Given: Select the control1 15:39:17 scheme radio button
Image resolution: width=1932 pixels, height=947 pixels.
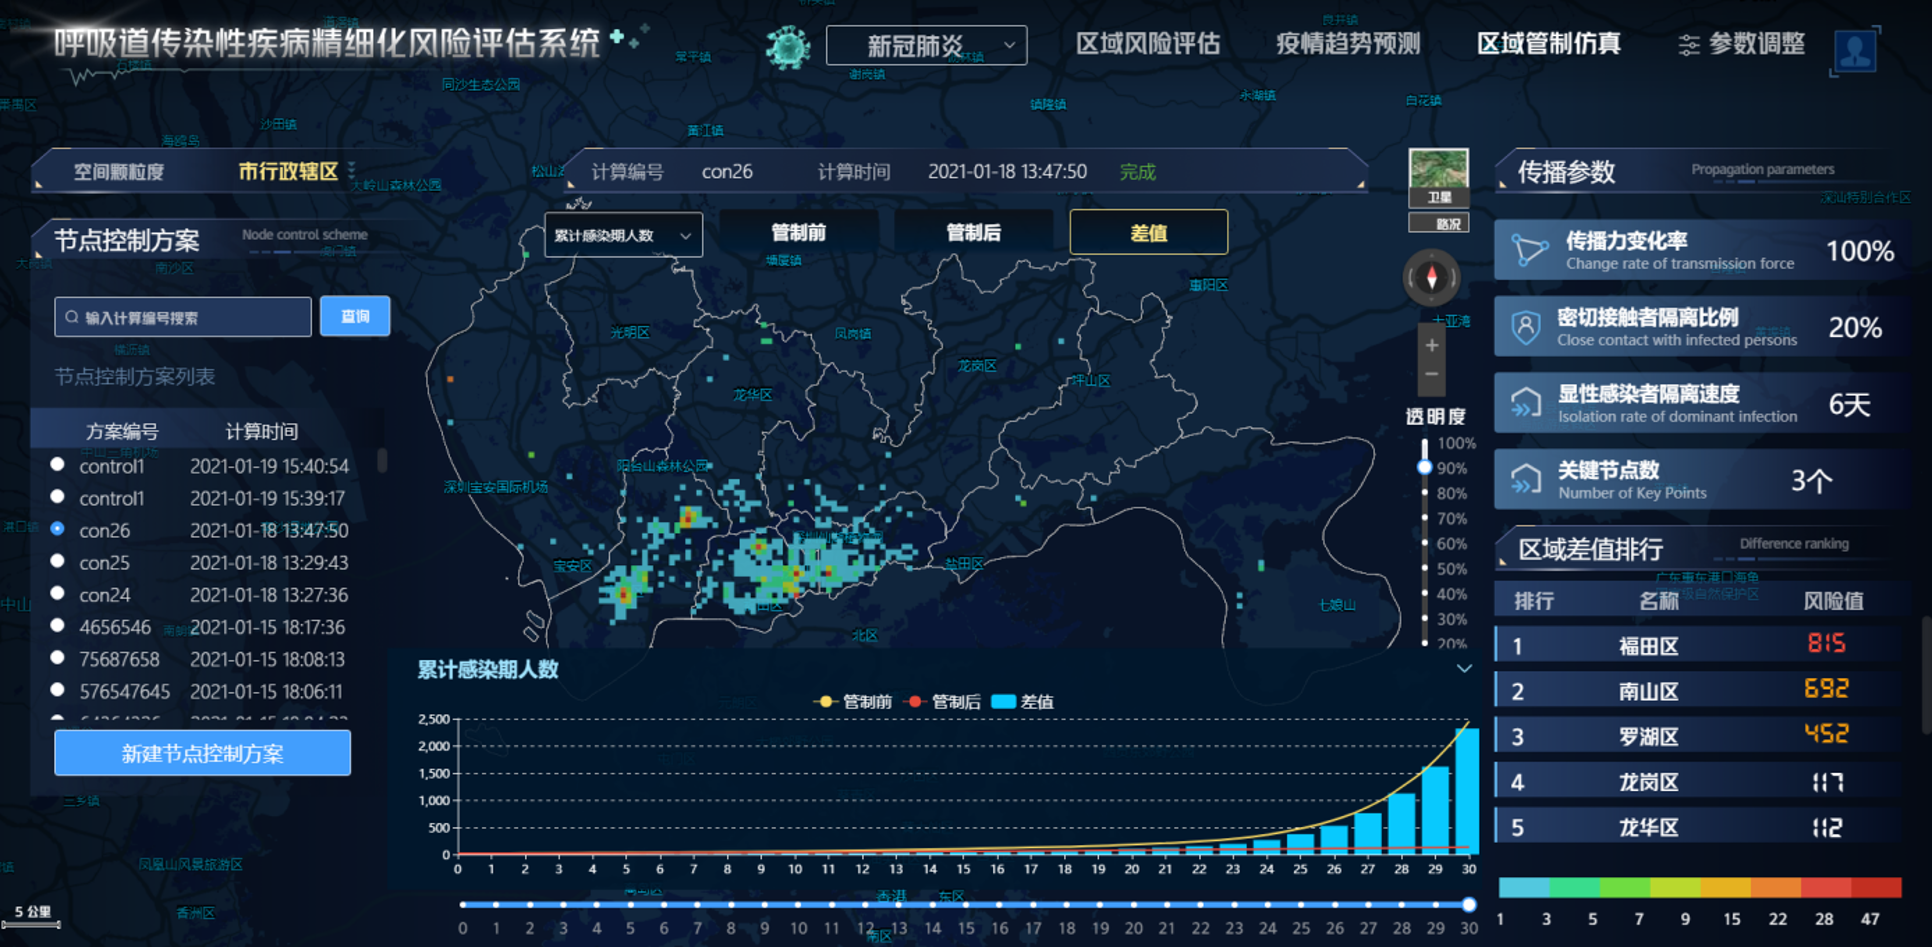Looking at the screenshot, I should click(58, 496).
